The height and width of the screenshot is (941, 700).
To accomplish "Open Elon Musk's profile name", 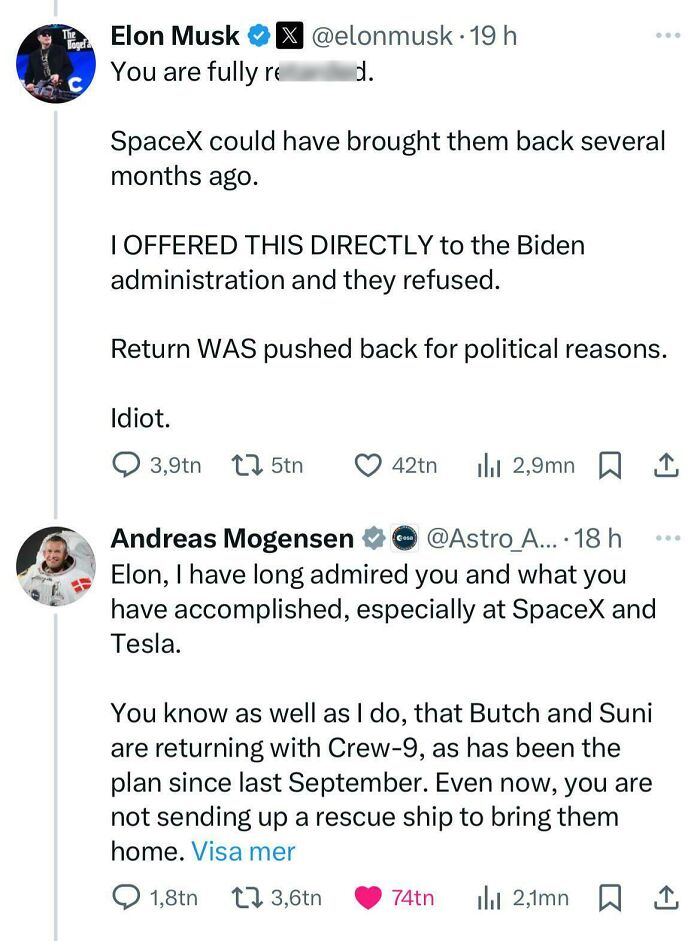I will point(174,36).
